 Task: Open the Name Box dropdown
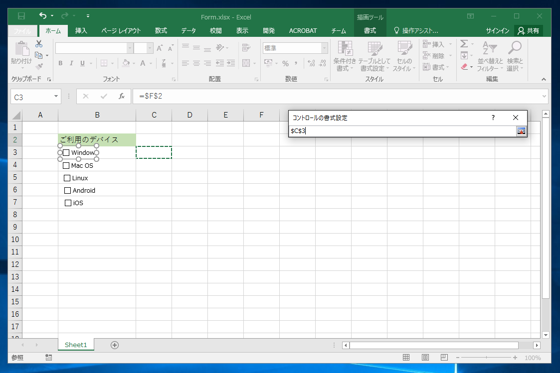pyautogui.click(x=56, y=96)
